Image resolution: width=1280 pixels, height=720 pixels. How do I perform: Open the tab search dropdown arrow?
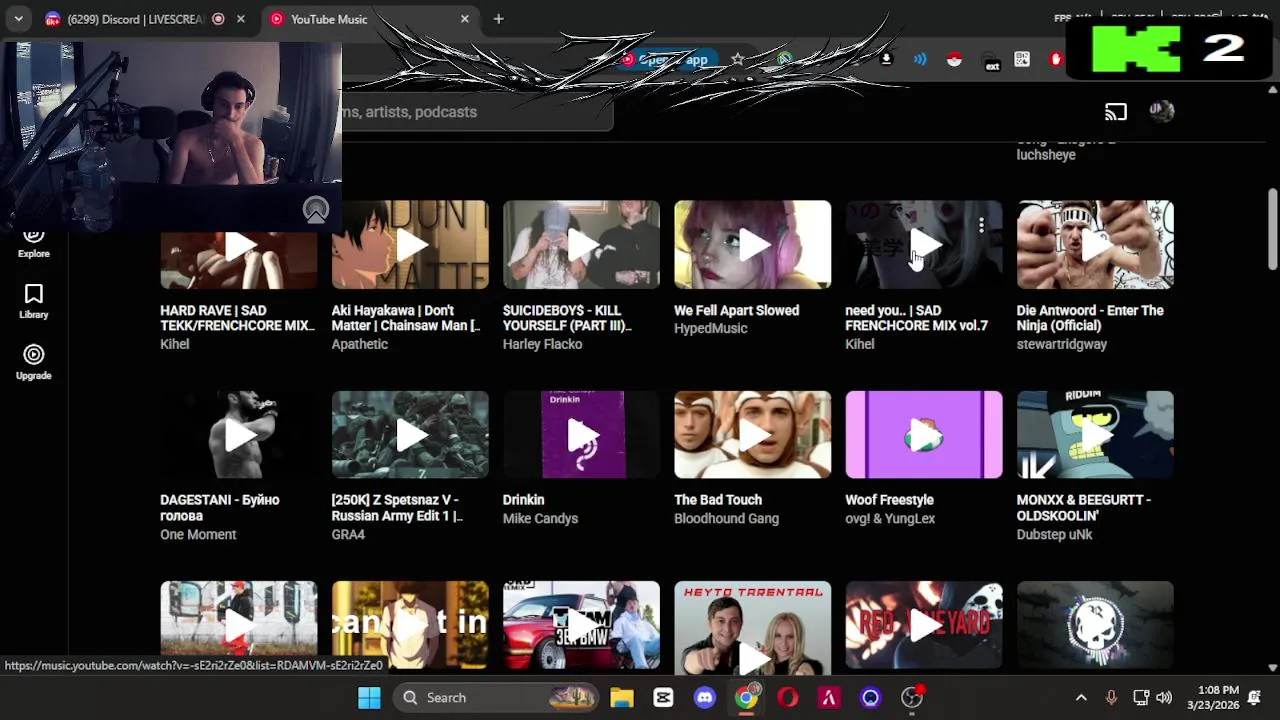(18, 19)
